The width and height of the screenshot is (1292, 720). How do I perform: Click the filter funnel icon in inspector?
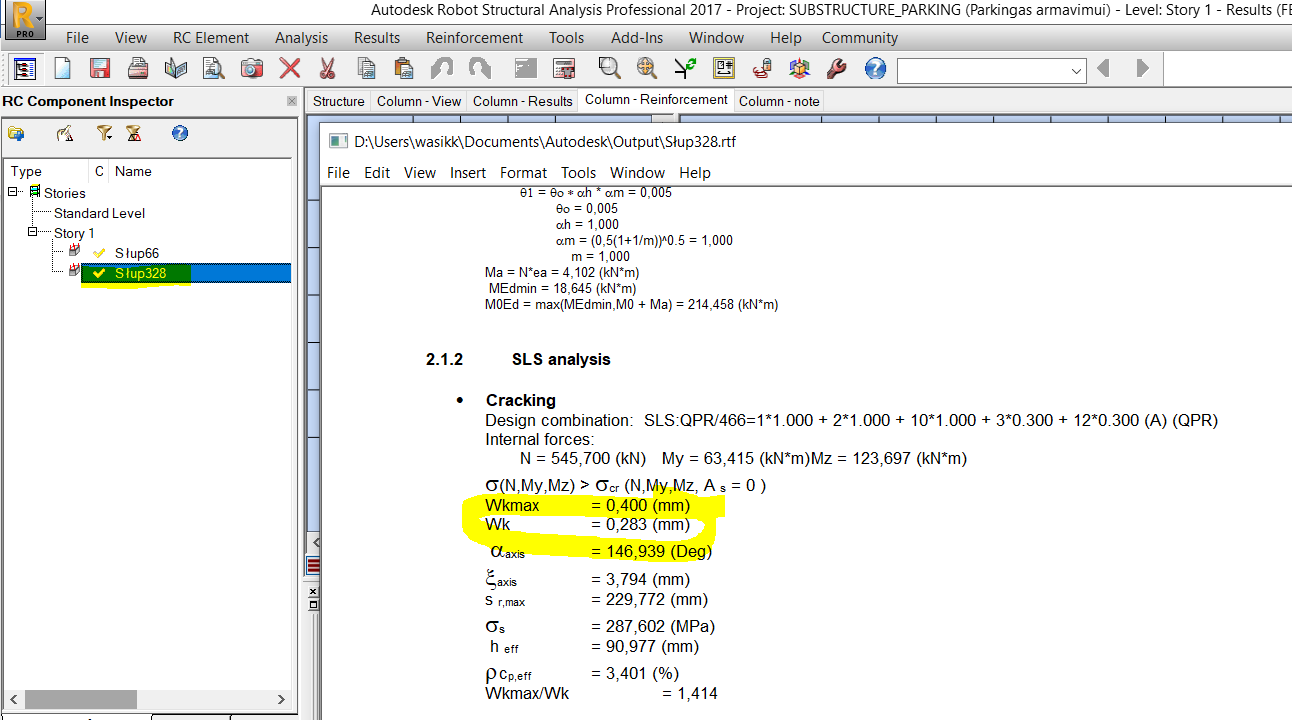coord(105,133)
